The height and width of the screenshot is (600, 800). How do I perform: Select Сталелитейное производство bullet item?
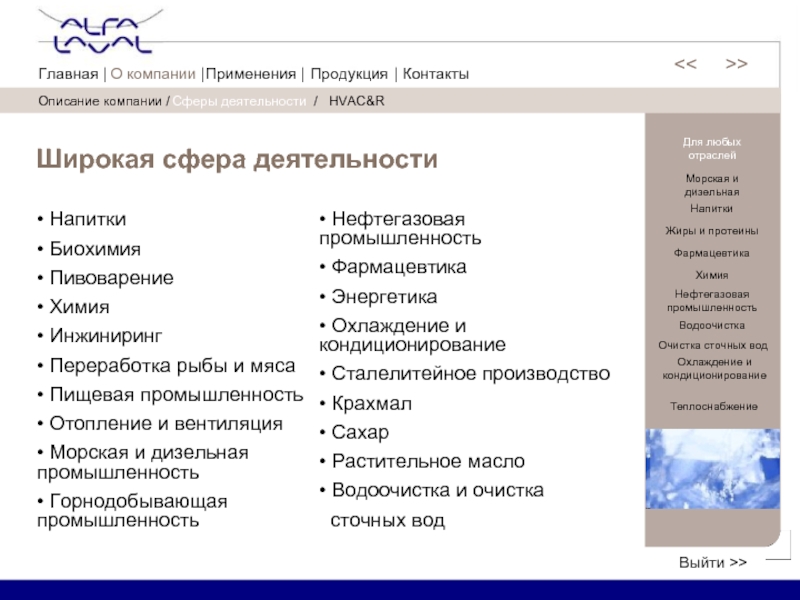[465, 373]
